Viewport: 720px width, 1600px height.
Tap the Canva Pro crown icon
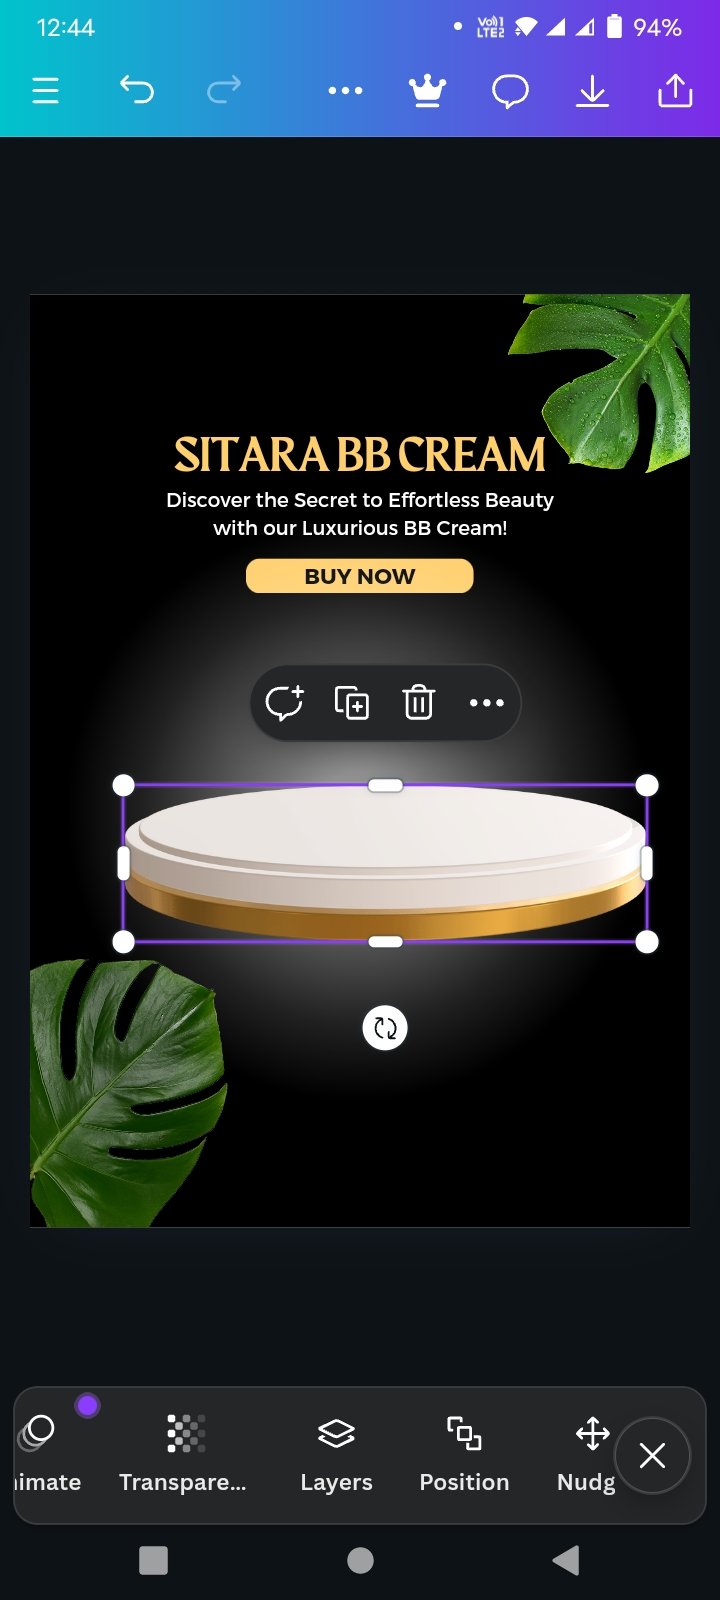(427, 91)
